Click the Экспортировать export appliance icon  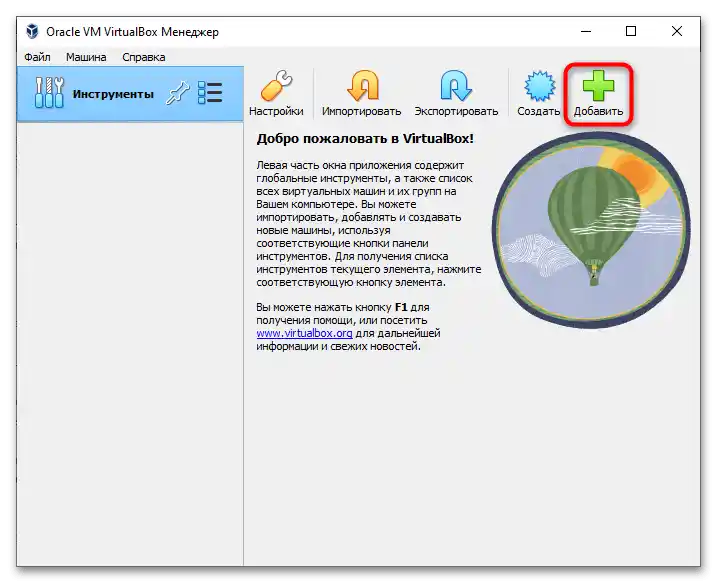point(455,86)
